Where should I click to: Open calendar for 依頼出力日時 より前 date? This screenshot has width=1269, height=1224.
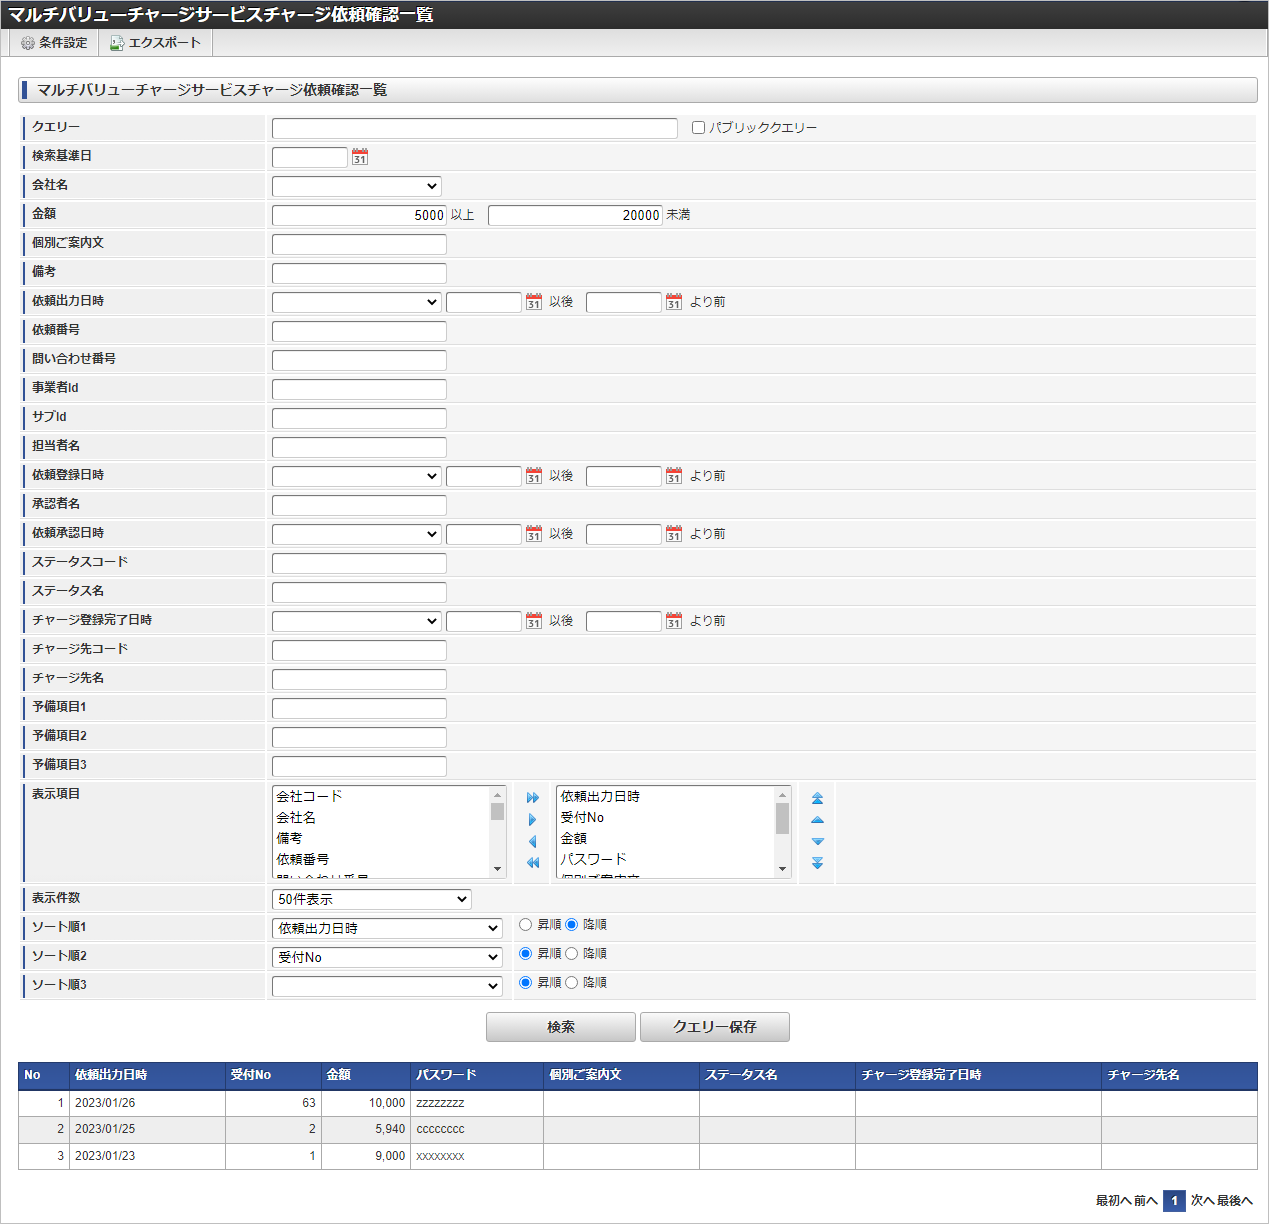click(x=674, y=302)
